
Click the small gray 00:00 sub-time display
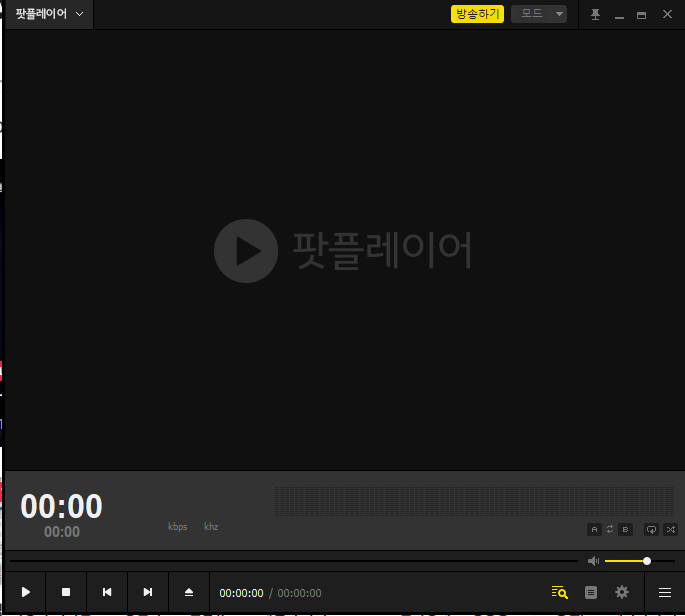62,532
